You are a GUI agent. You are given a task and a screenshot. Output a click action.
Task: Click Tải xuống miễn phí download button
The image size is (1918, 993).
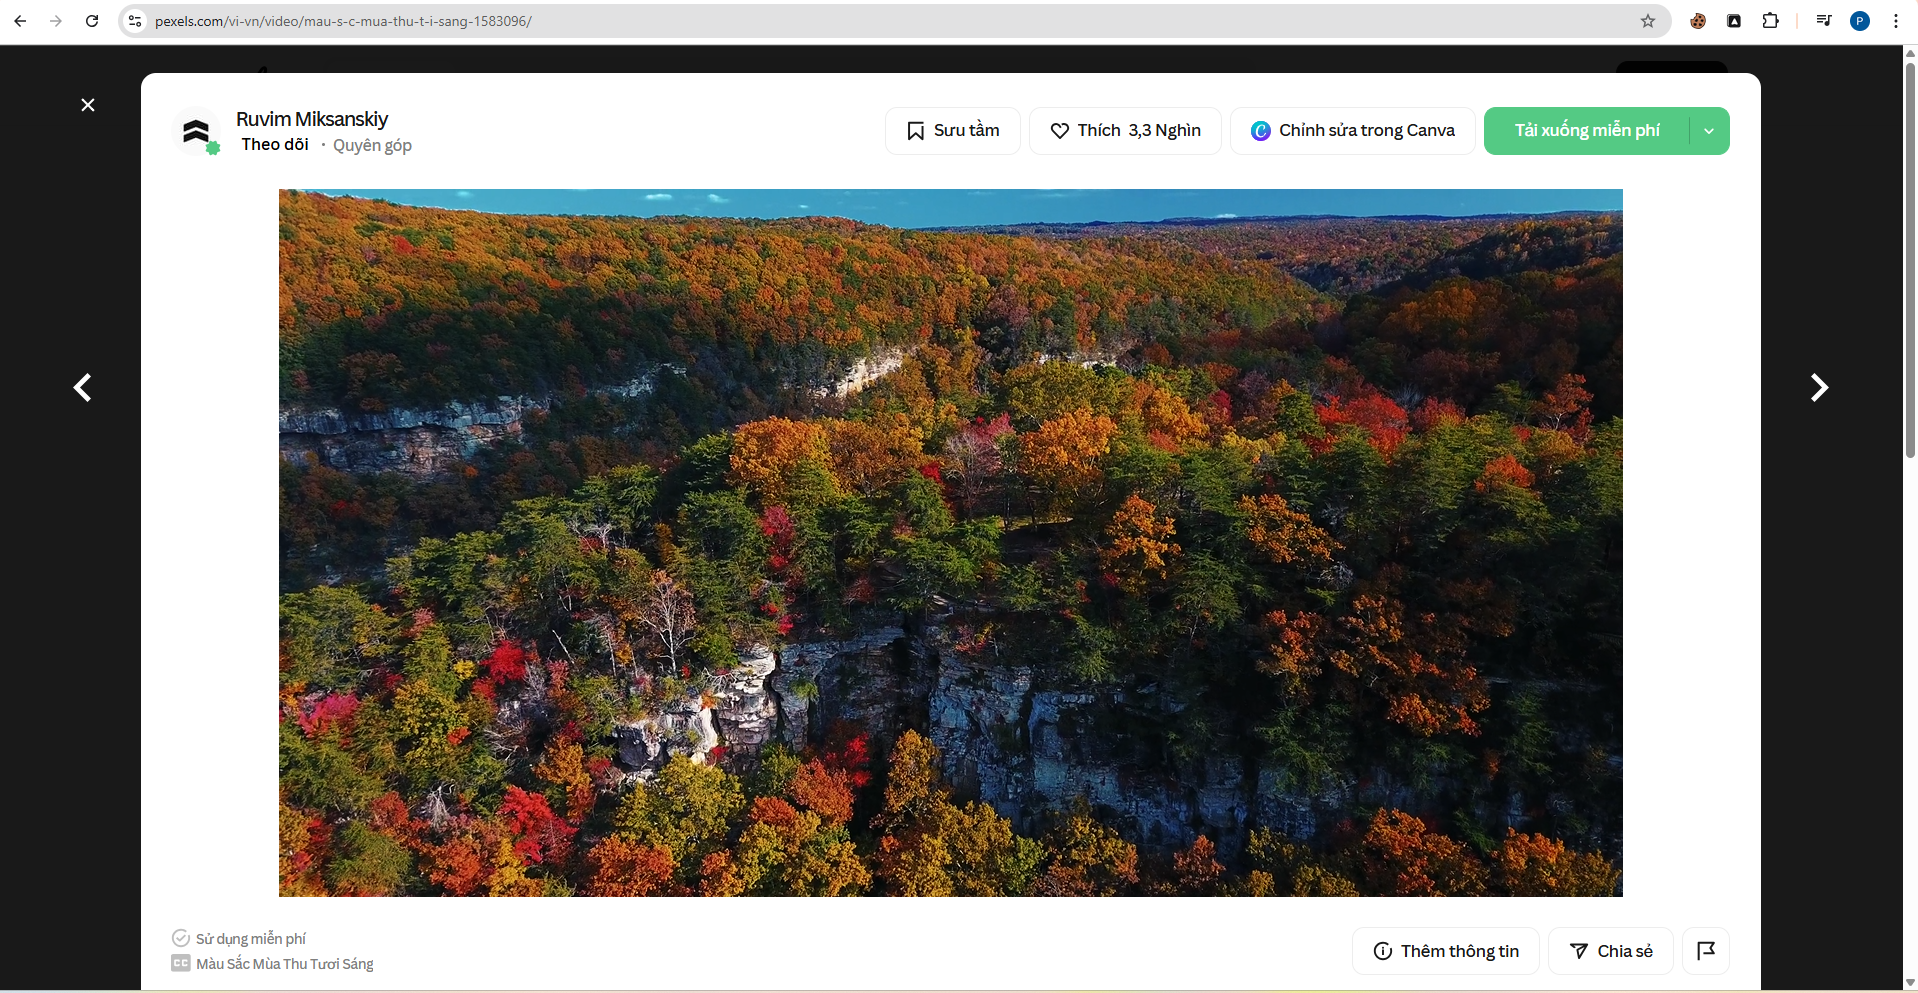tap(1586, 131)
